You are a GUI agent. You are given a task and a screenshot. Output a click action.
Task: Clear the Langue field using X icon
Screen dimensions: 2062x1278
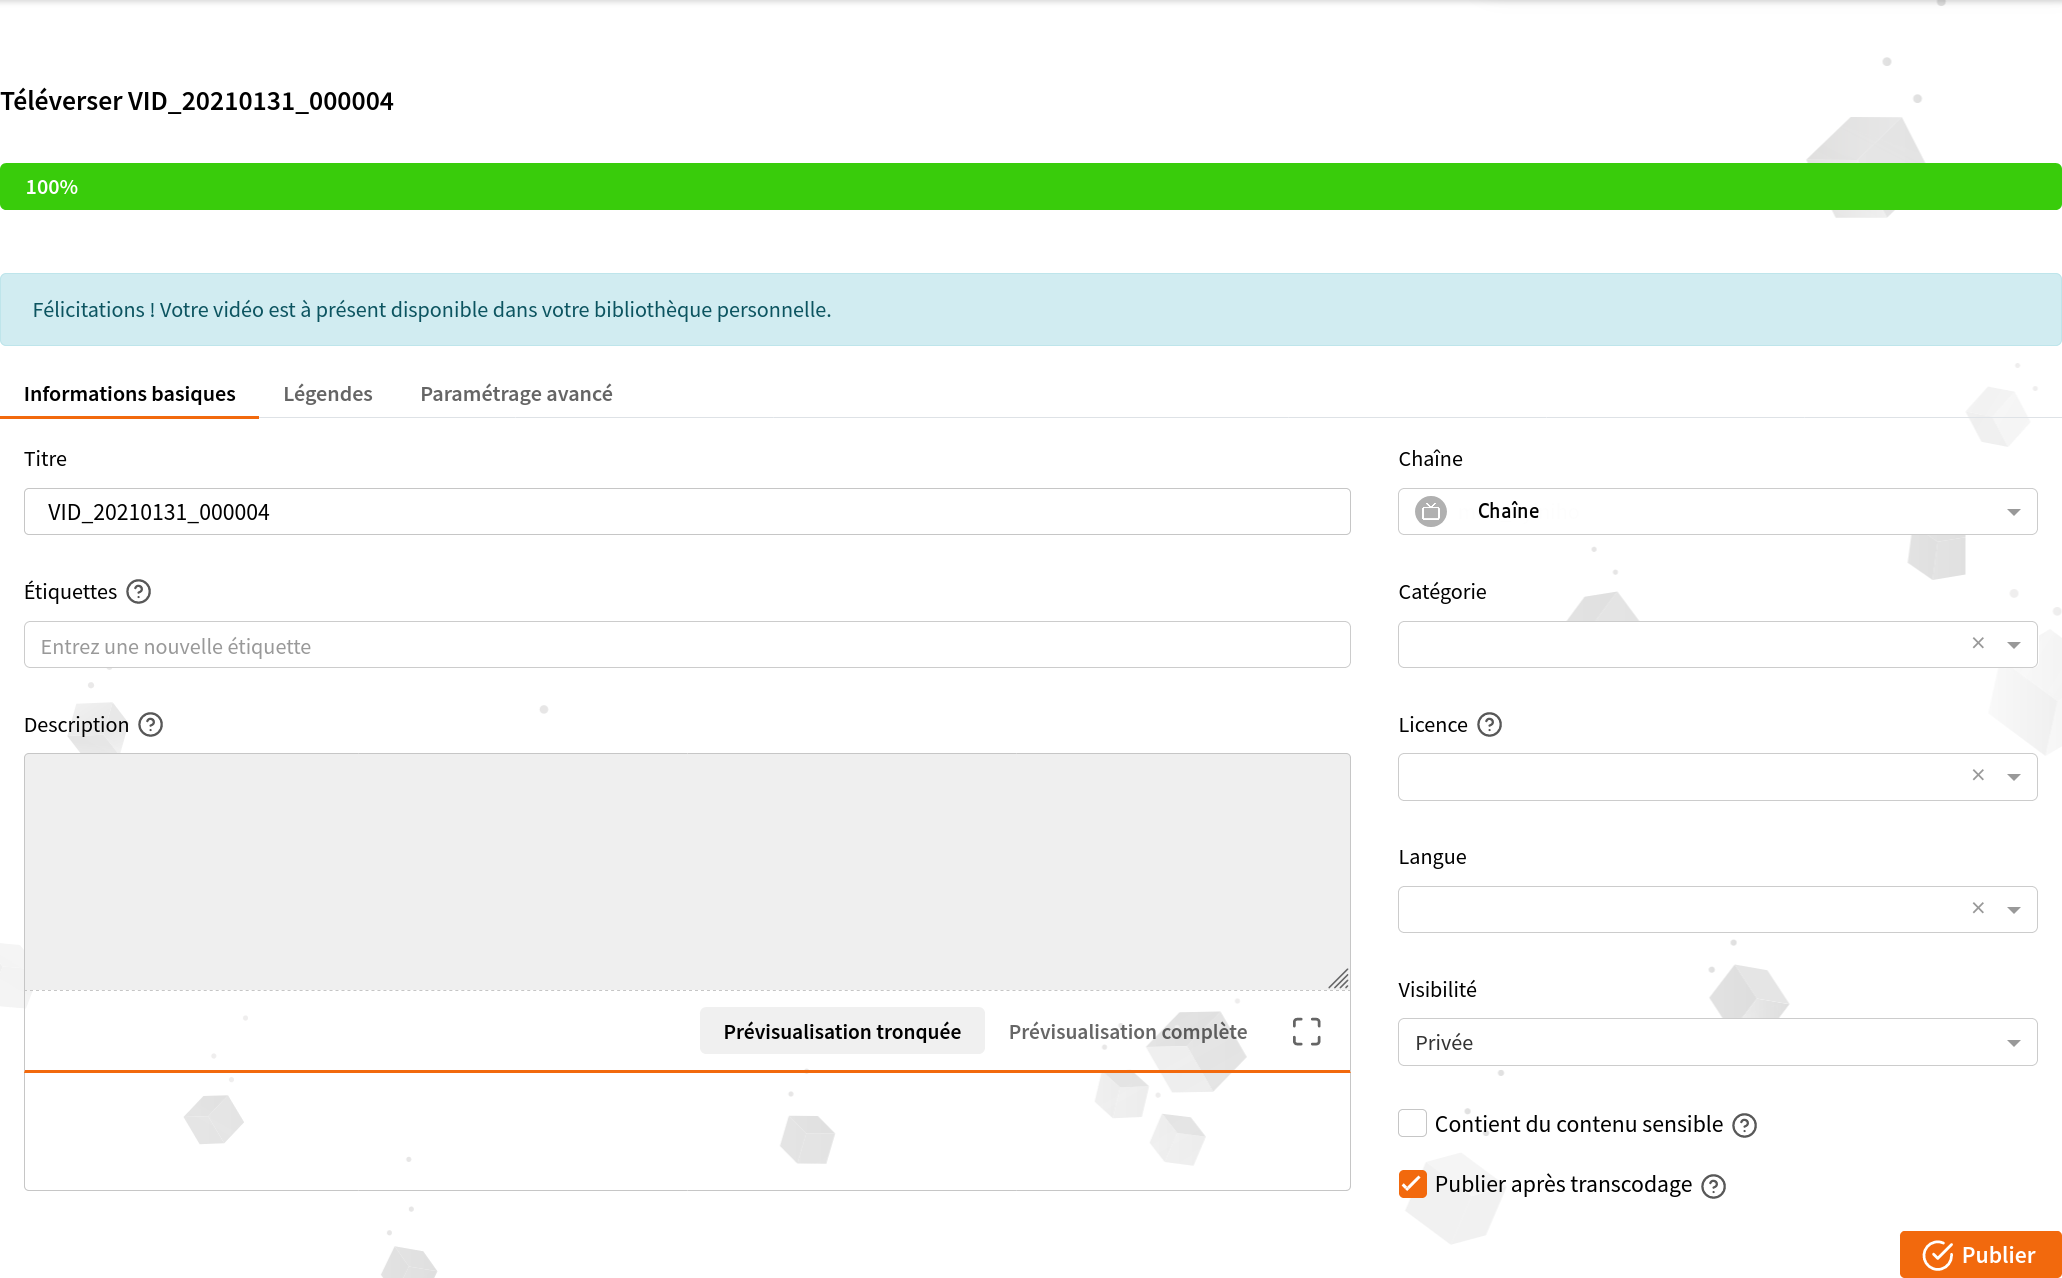click(x=1977, y=909)
